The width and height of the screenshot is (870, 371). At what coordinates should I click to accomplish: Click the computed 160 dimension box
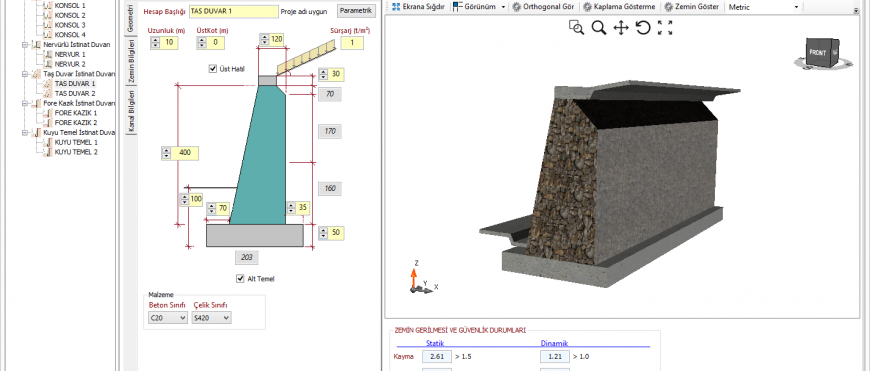pyautogui.click(x=330, y=189)
